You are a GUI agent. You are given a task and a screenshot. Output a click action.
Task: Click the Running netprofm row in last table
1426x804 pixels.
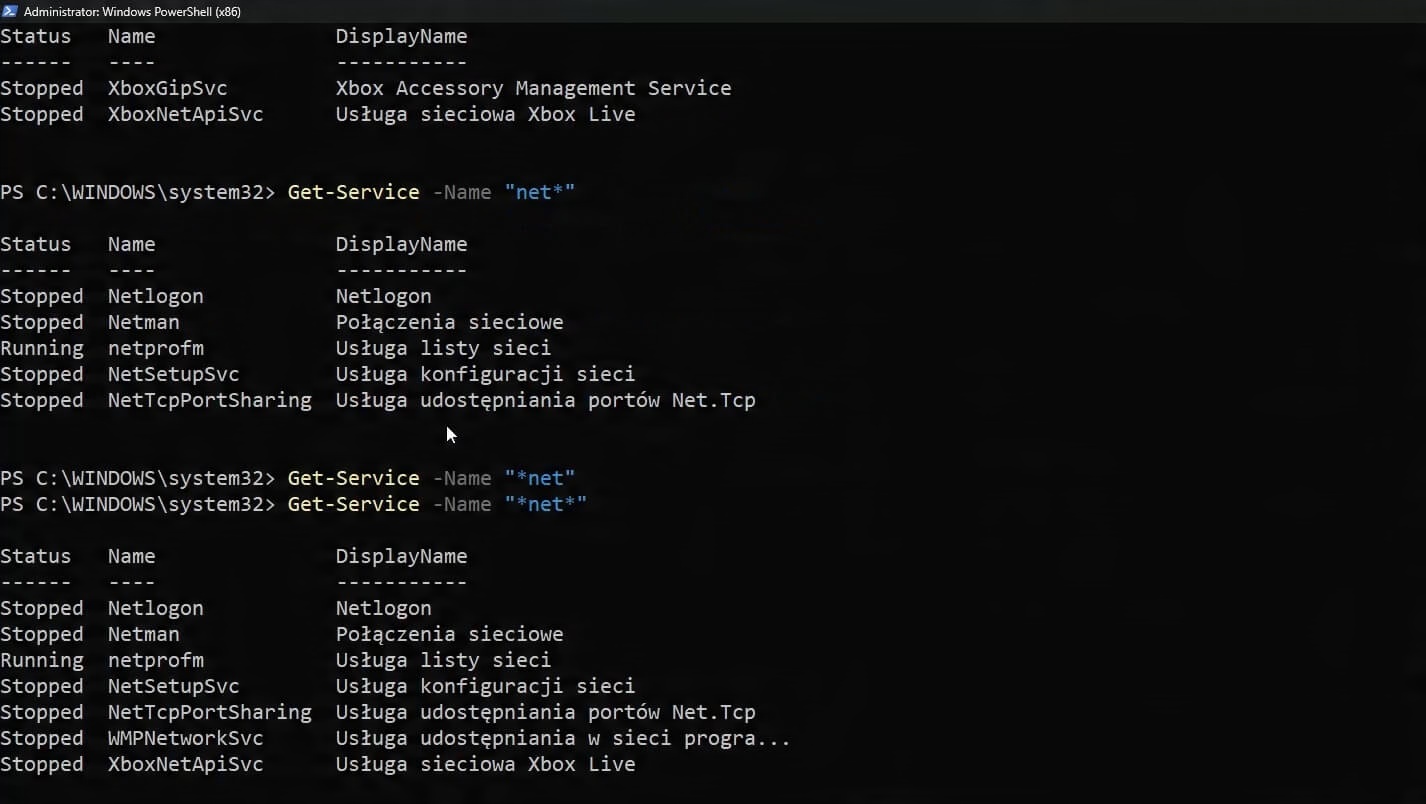tap(276, 660)
